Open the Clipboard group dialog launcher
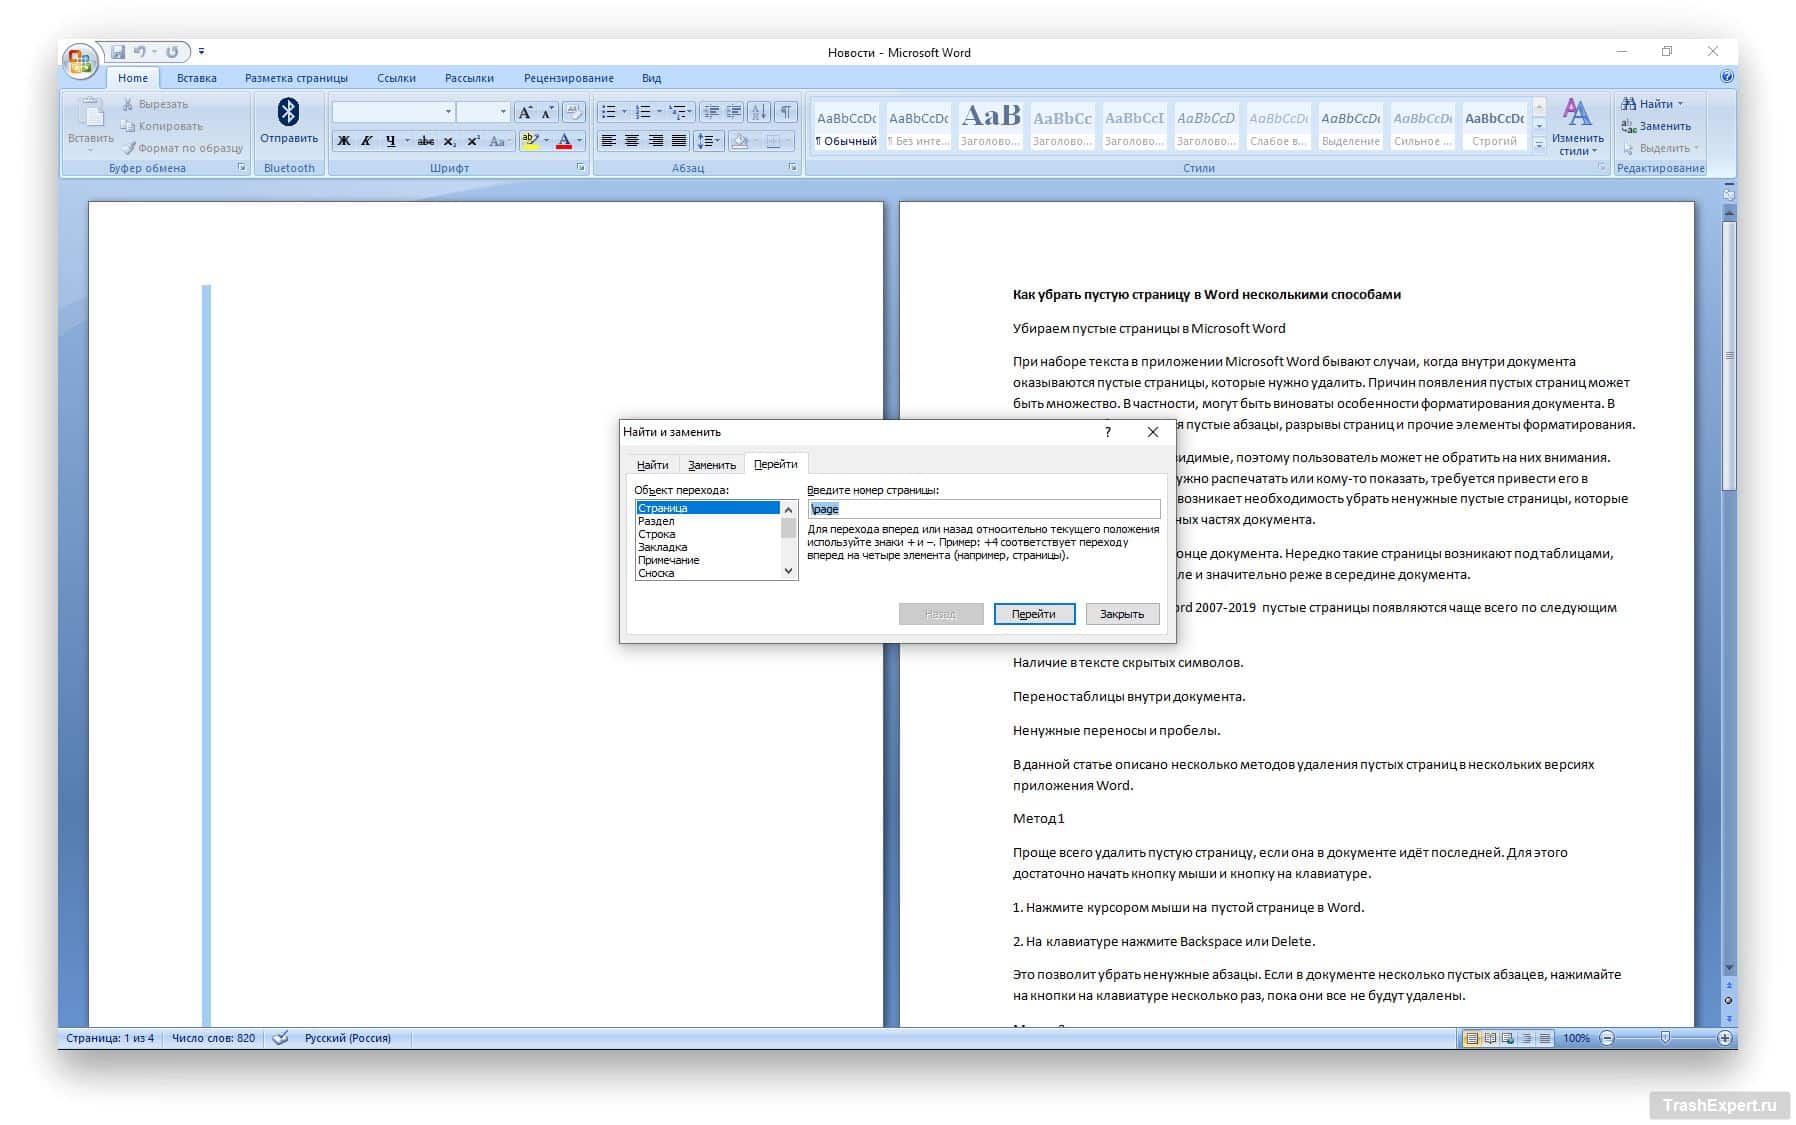1796x1125 pixels. tap(242, 168)
